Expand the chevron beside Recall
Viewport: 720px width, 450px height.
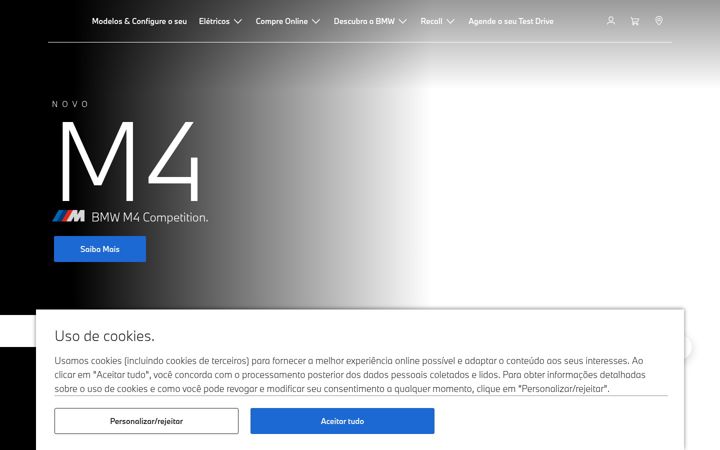450,21
